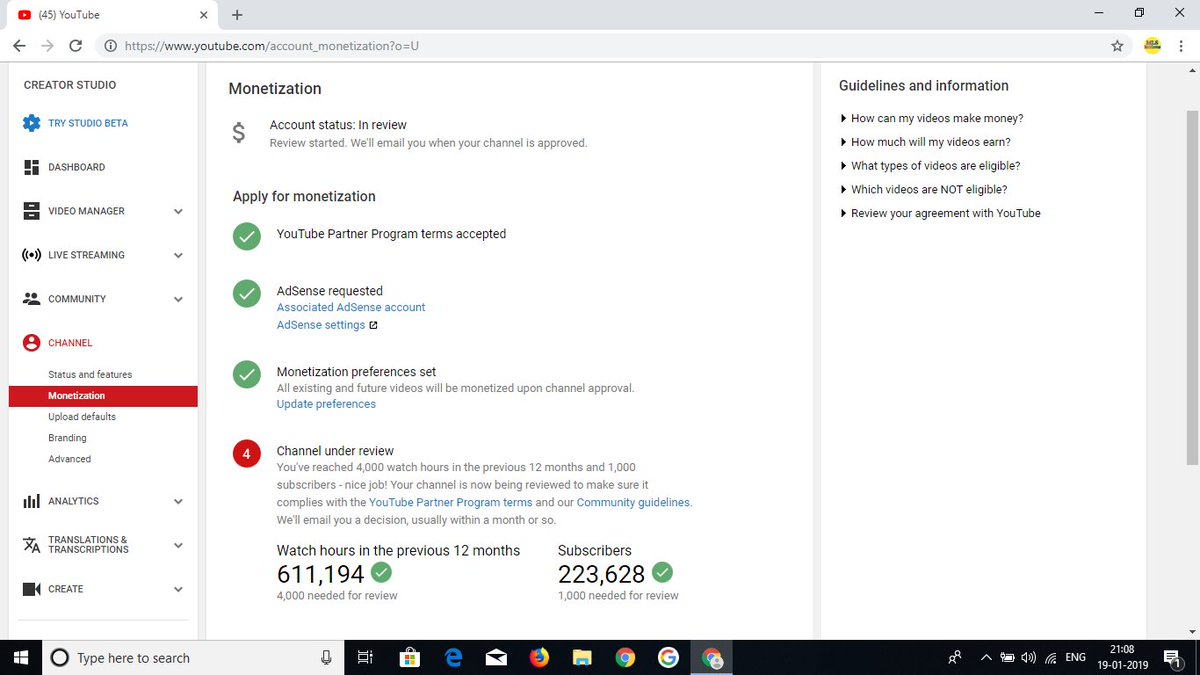
Task: Expand the Live Streaming section
Action: [x=178, y=255]
